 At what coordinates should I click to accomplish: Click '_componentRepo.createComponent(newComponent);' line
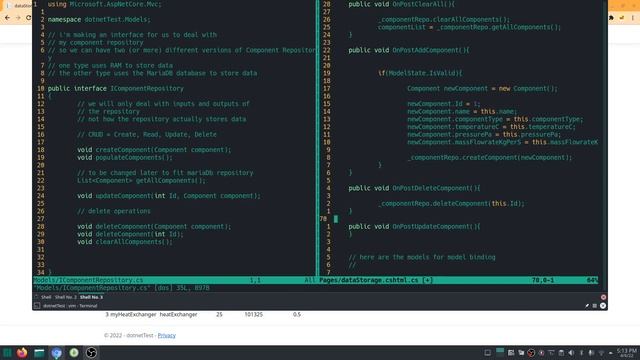tap(490, 158)
